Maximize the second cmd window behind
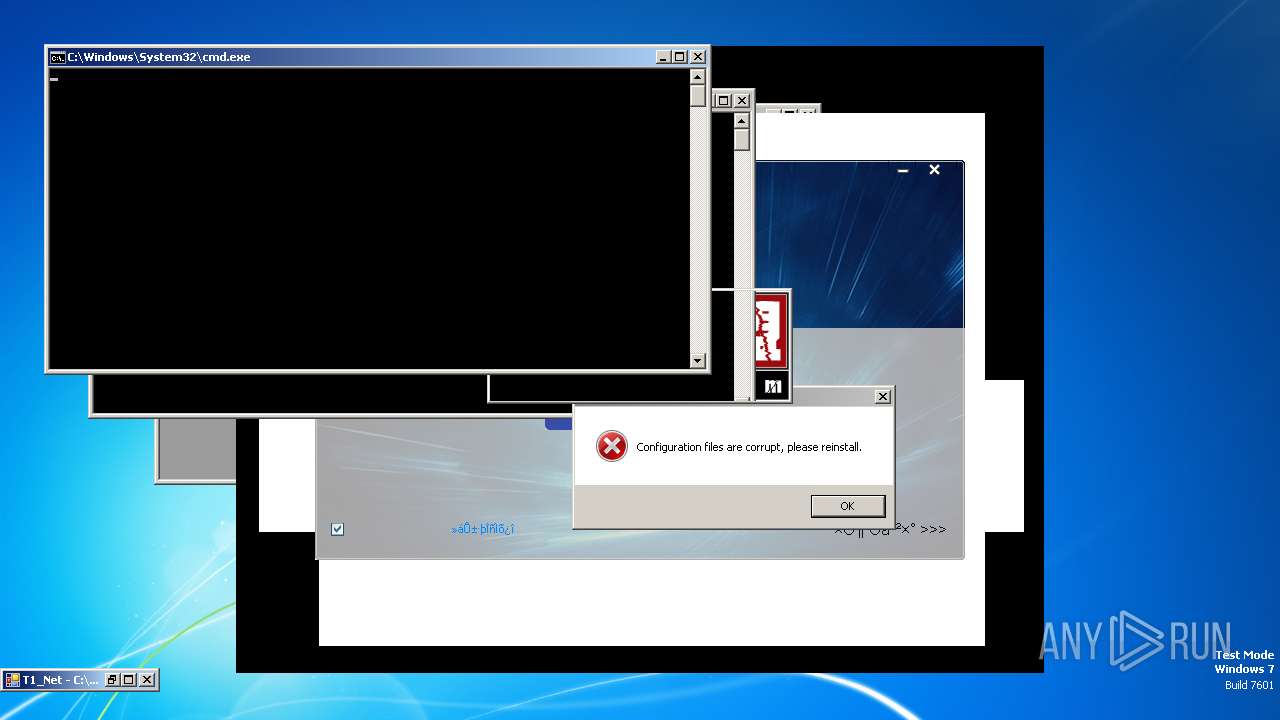Image resolution: width=1280 pixels, height=720 pixels. click(x=724, y=101)
